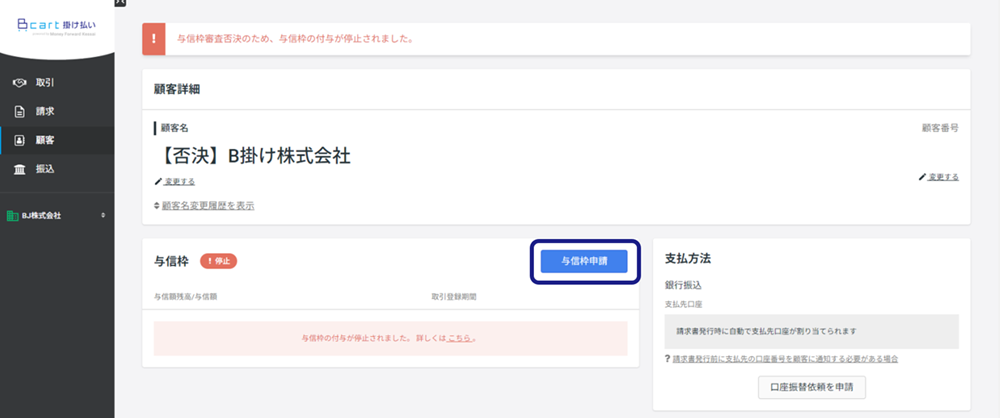Click the 銀行振込 payment method text

683,285
